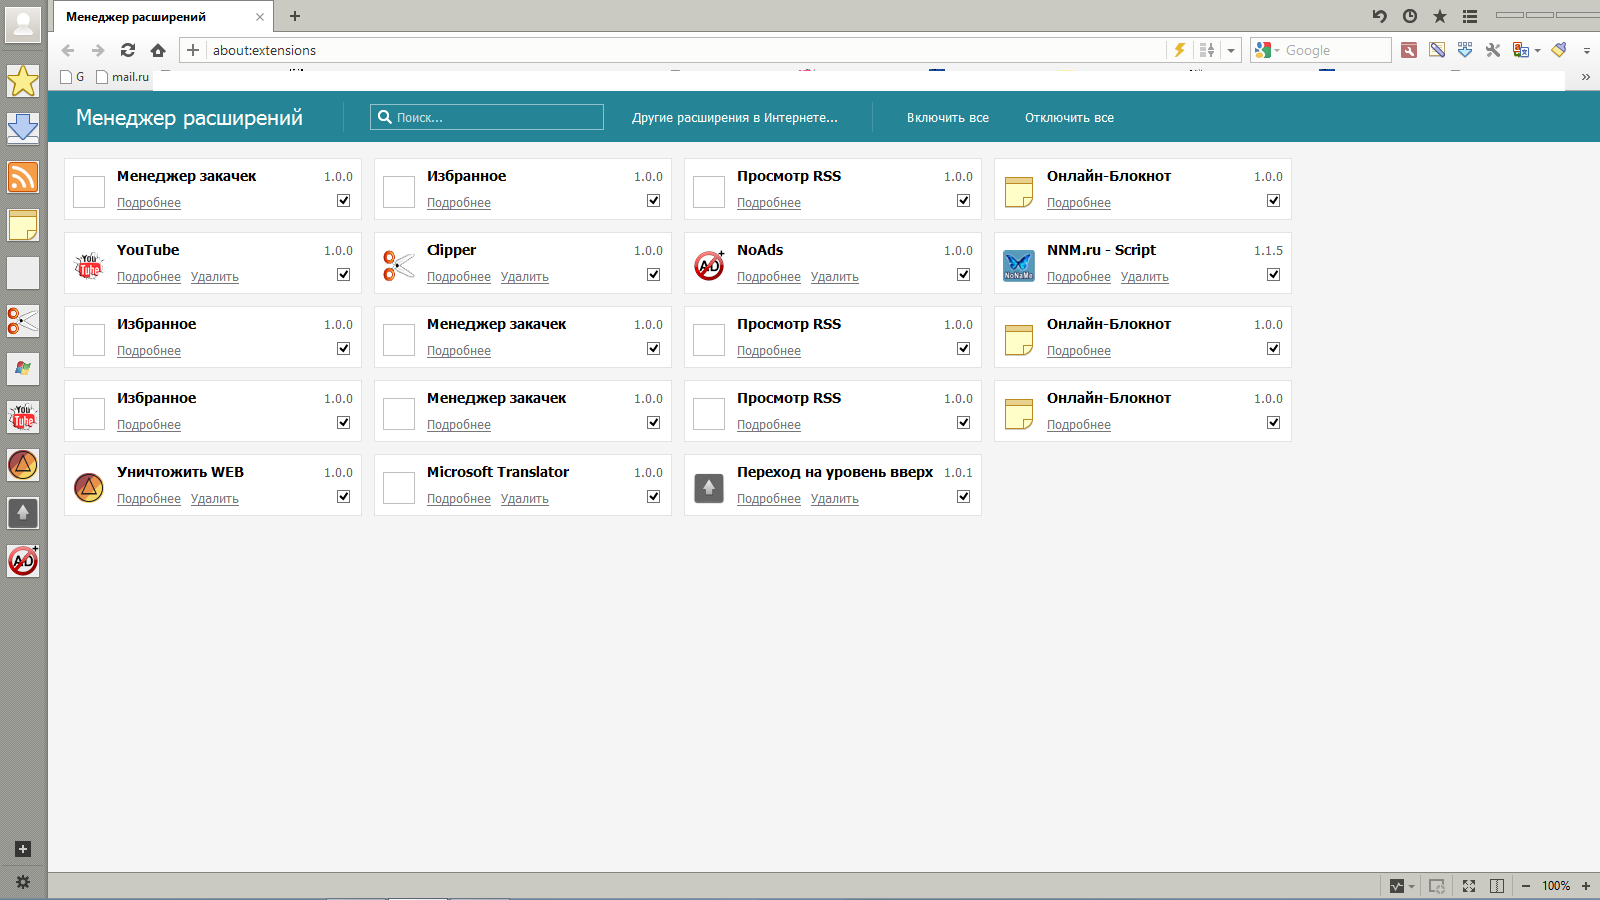Image resolution: width=1600 pixels, height=900 pixels.
Task: Click the home button in navigation bar
Action: tap(158, 50)
